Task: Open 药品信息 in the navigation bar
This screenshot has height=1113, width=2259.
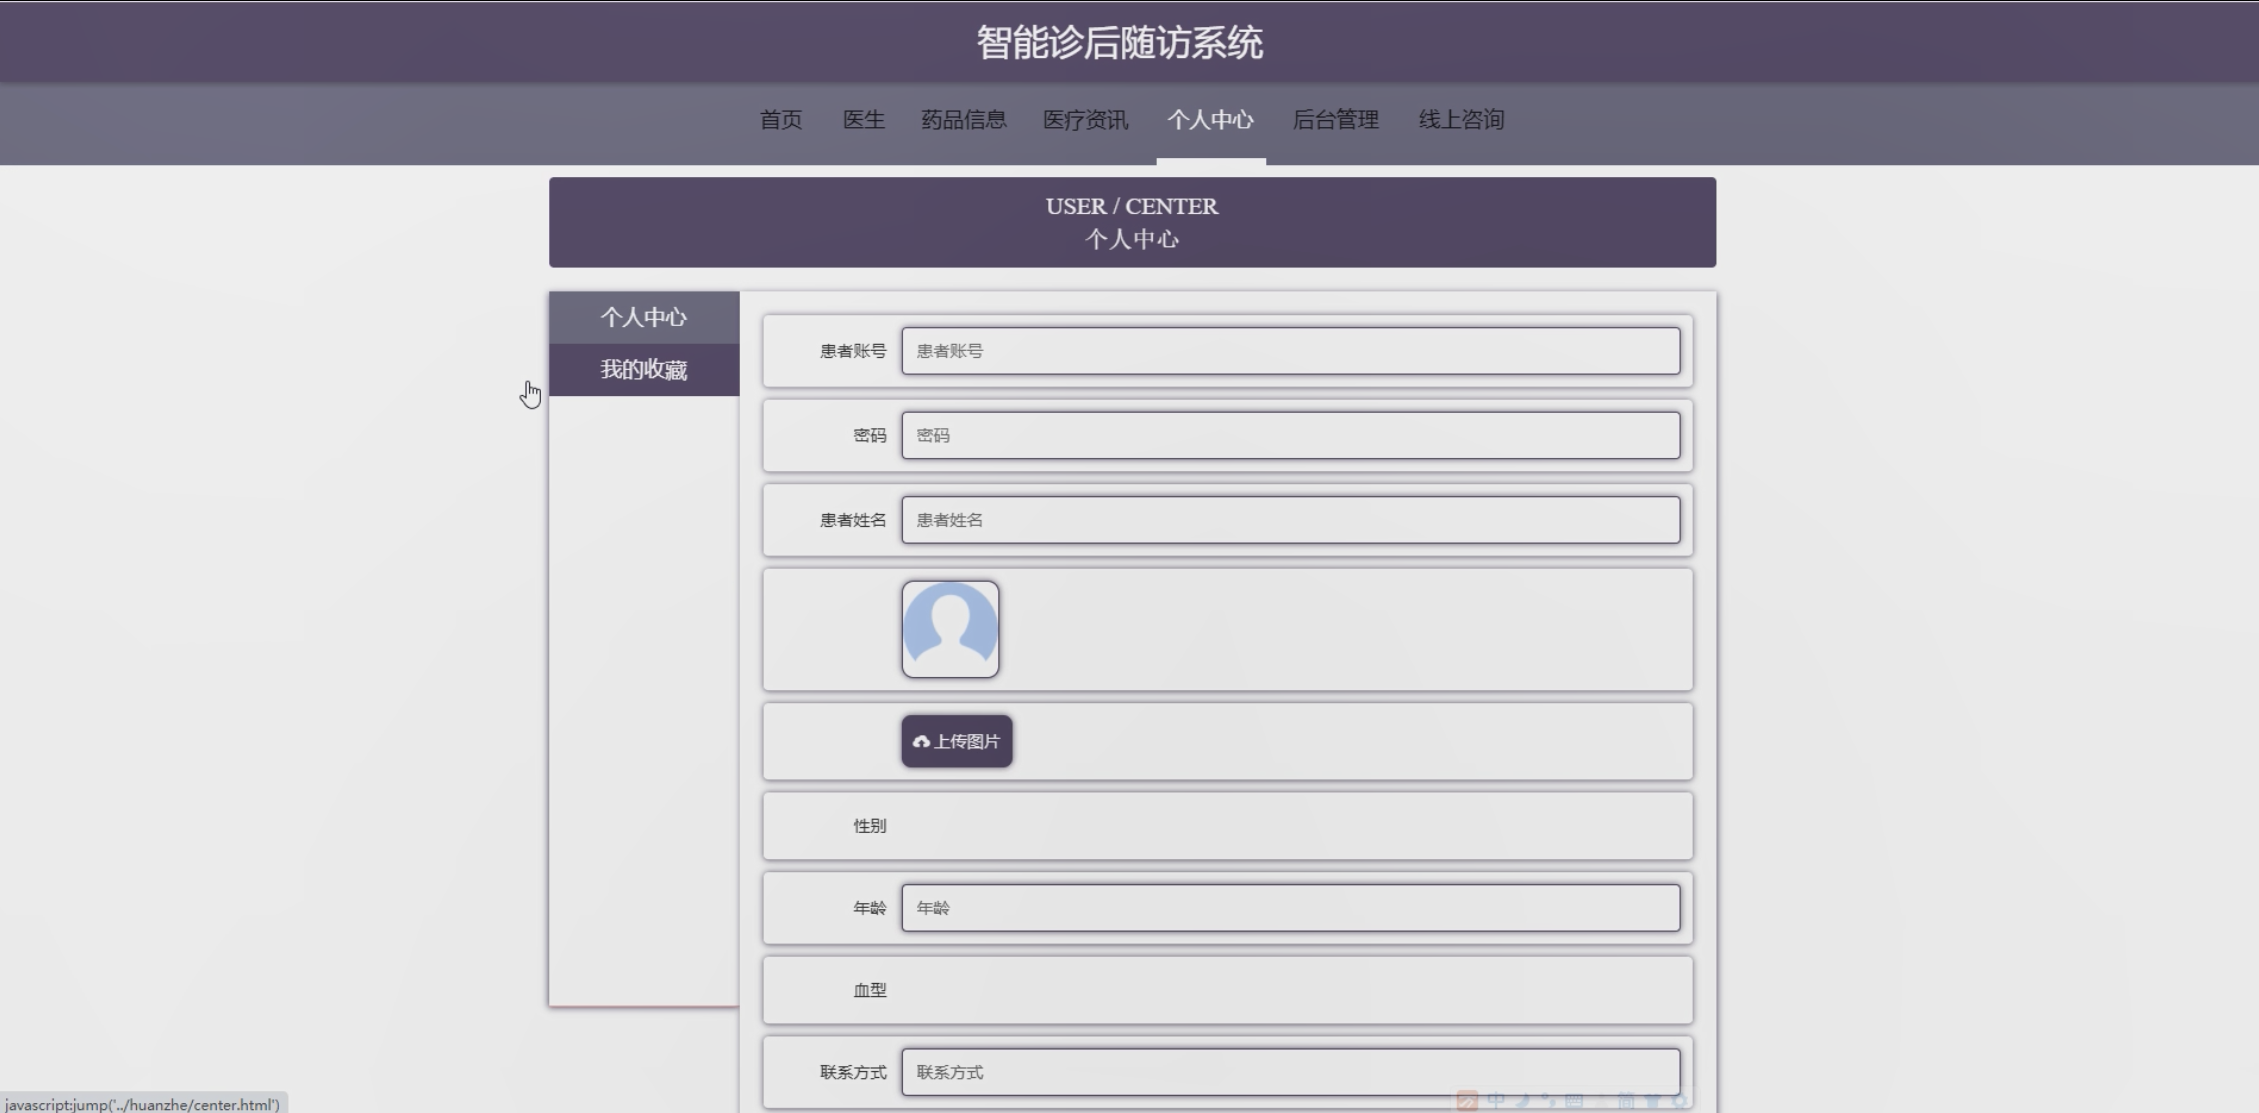Action: point(963,120)
